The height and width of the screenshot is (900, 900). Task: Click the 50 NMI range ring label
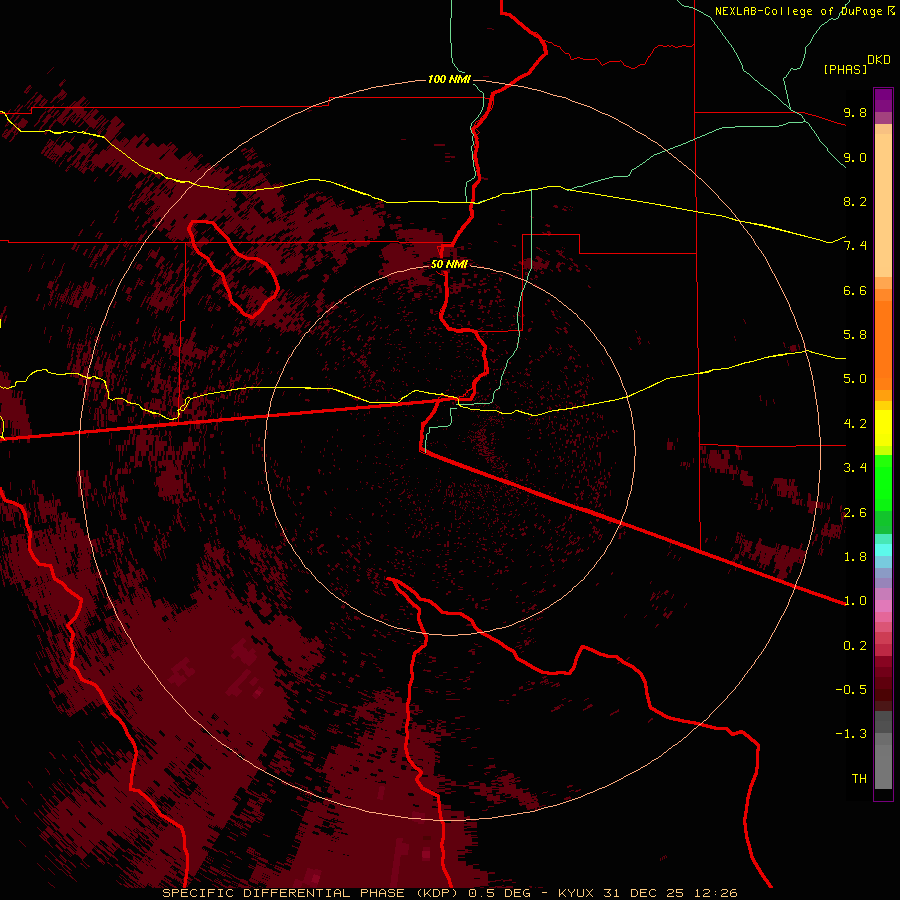pyautogui.click(x=449, y=264)
